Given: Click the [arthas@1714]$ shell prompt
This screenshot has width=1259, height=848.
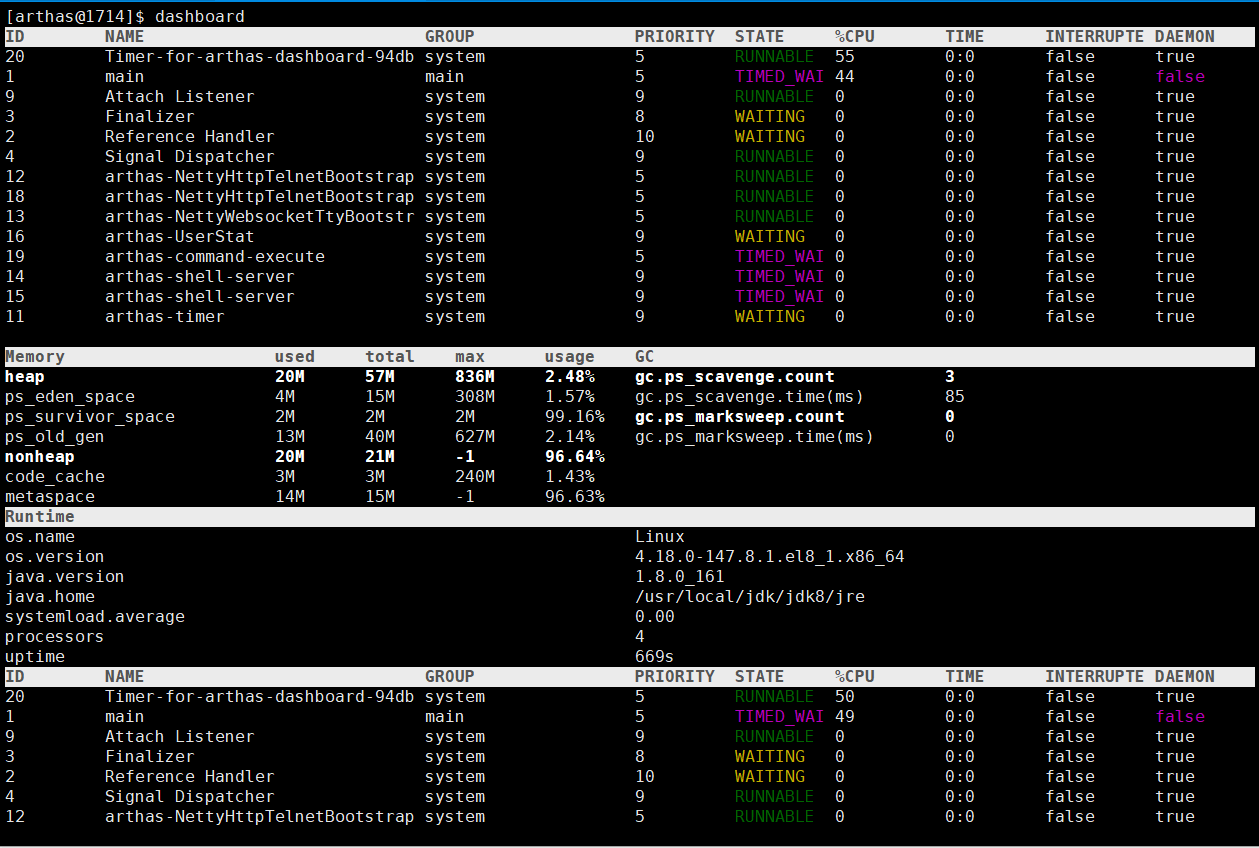Looking at the screenshot, I should (75, 16).
